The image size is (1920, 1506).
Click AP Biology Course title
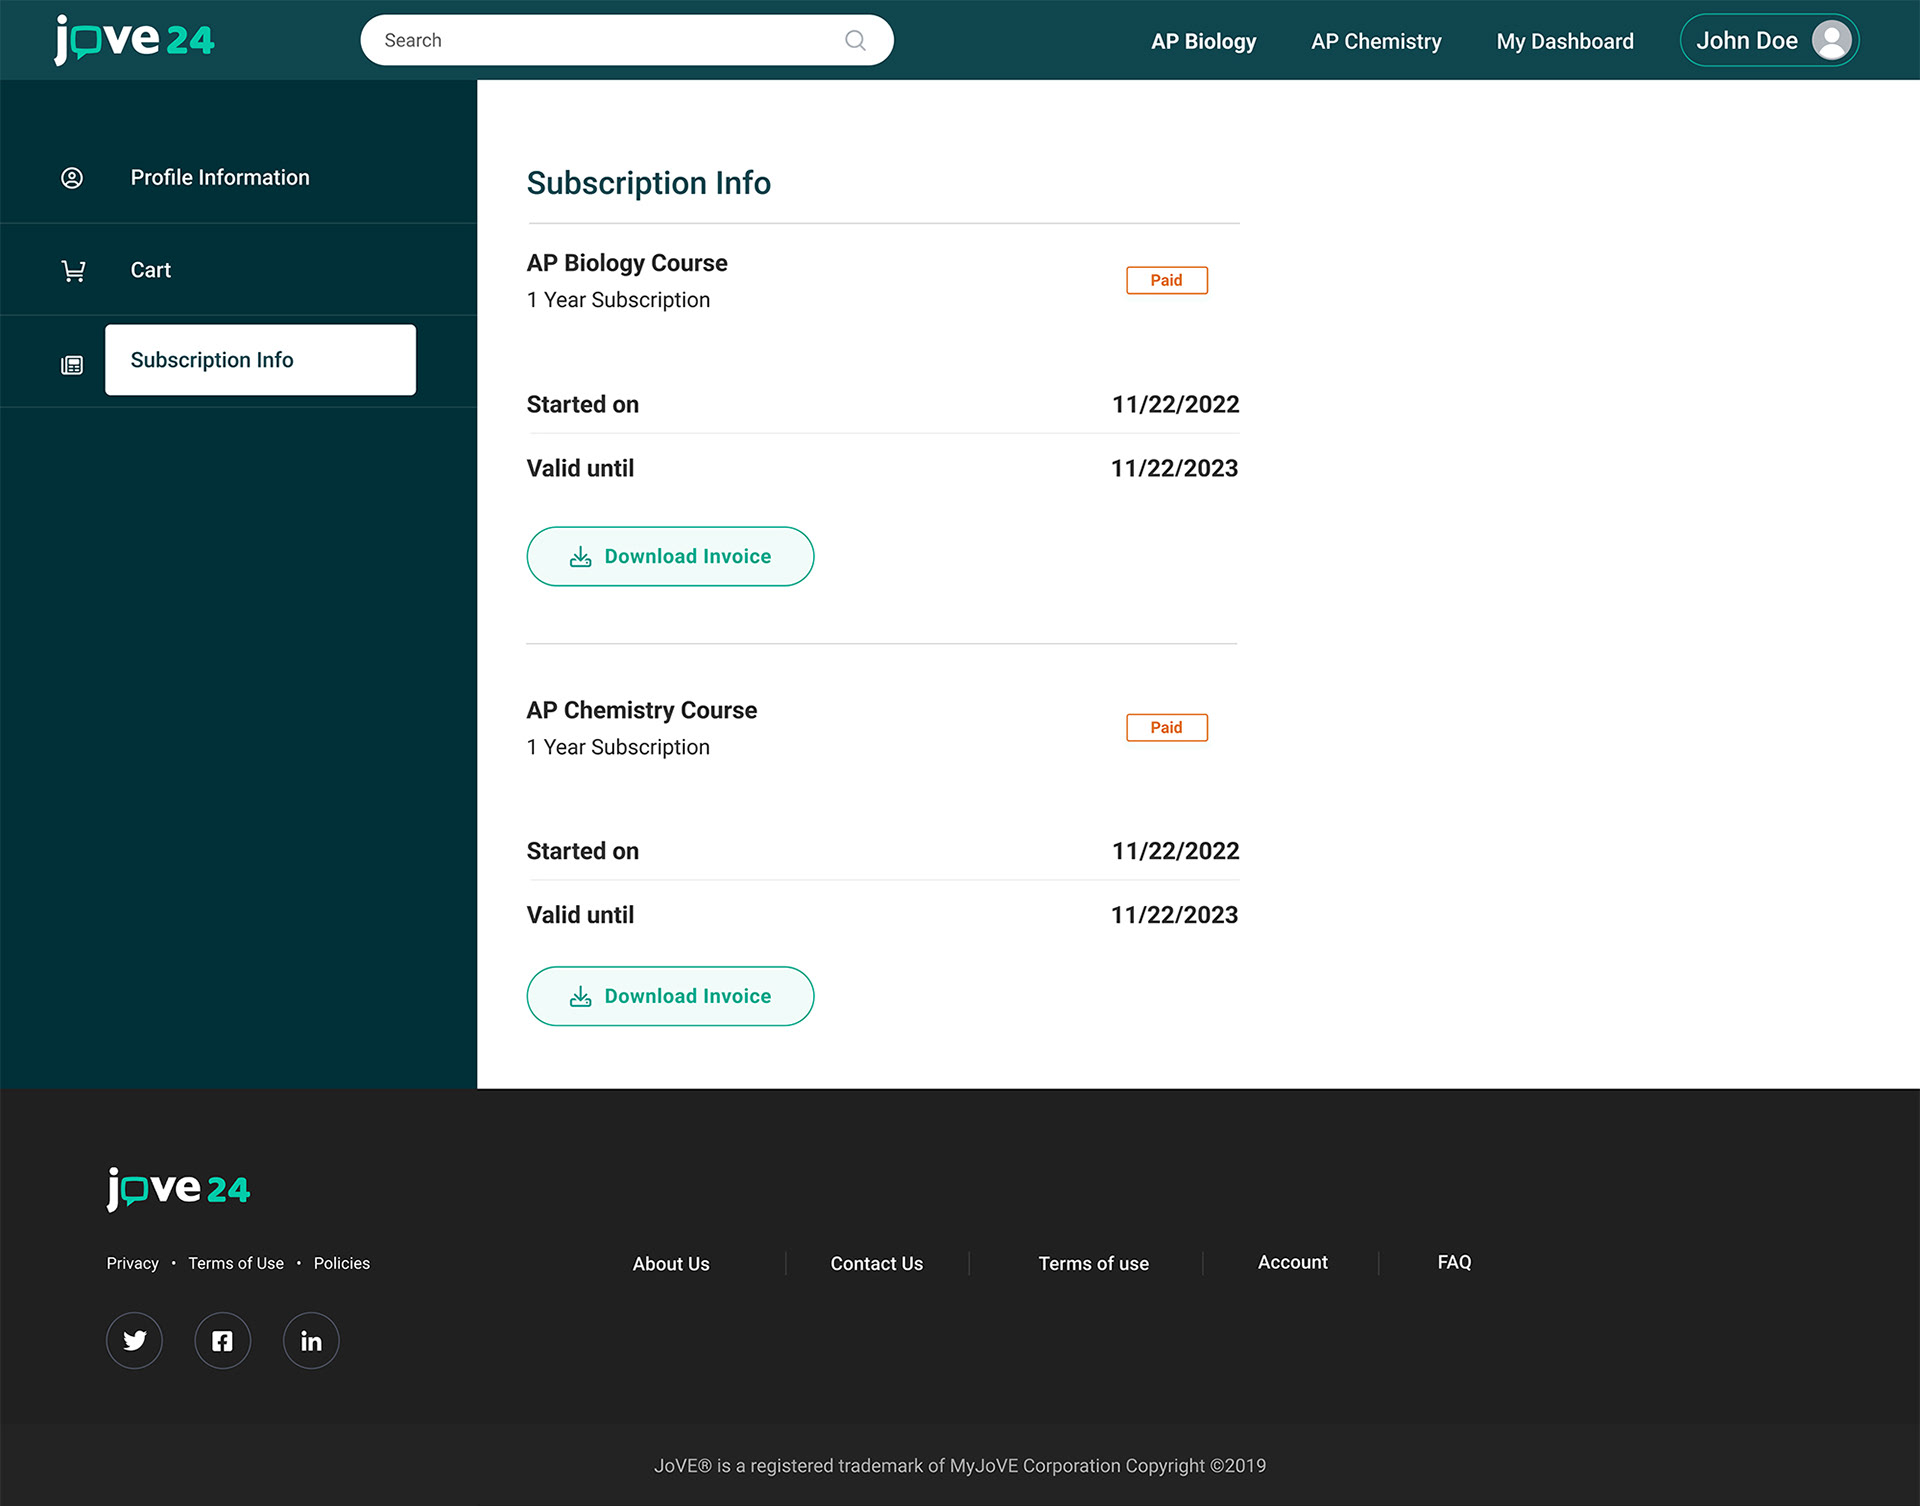click(627, 263)
